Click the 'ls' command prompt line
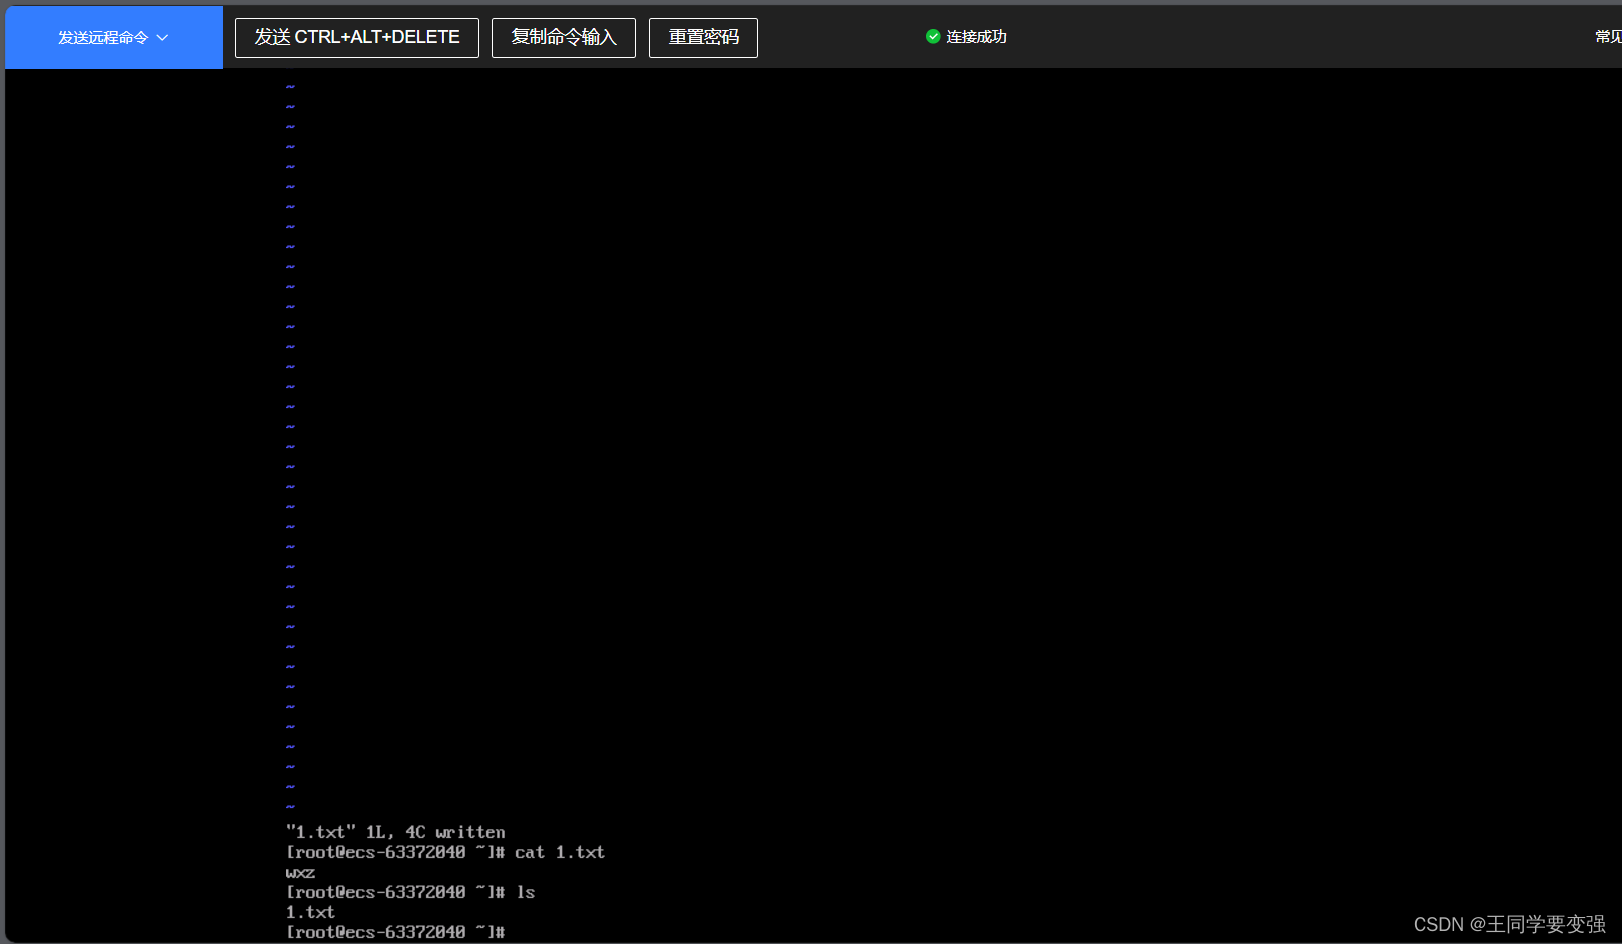This screenshot has width=1622, height=944. point(411,892)
